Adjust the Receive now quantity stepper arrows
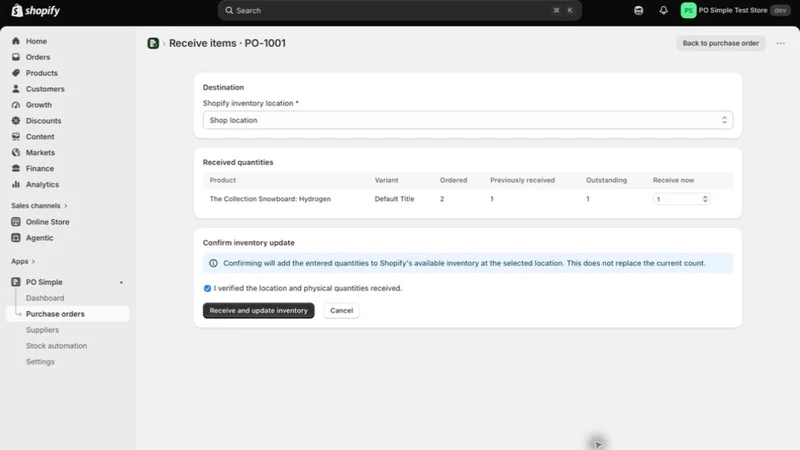Screen dimensions: 800x450 click(705, 199)
